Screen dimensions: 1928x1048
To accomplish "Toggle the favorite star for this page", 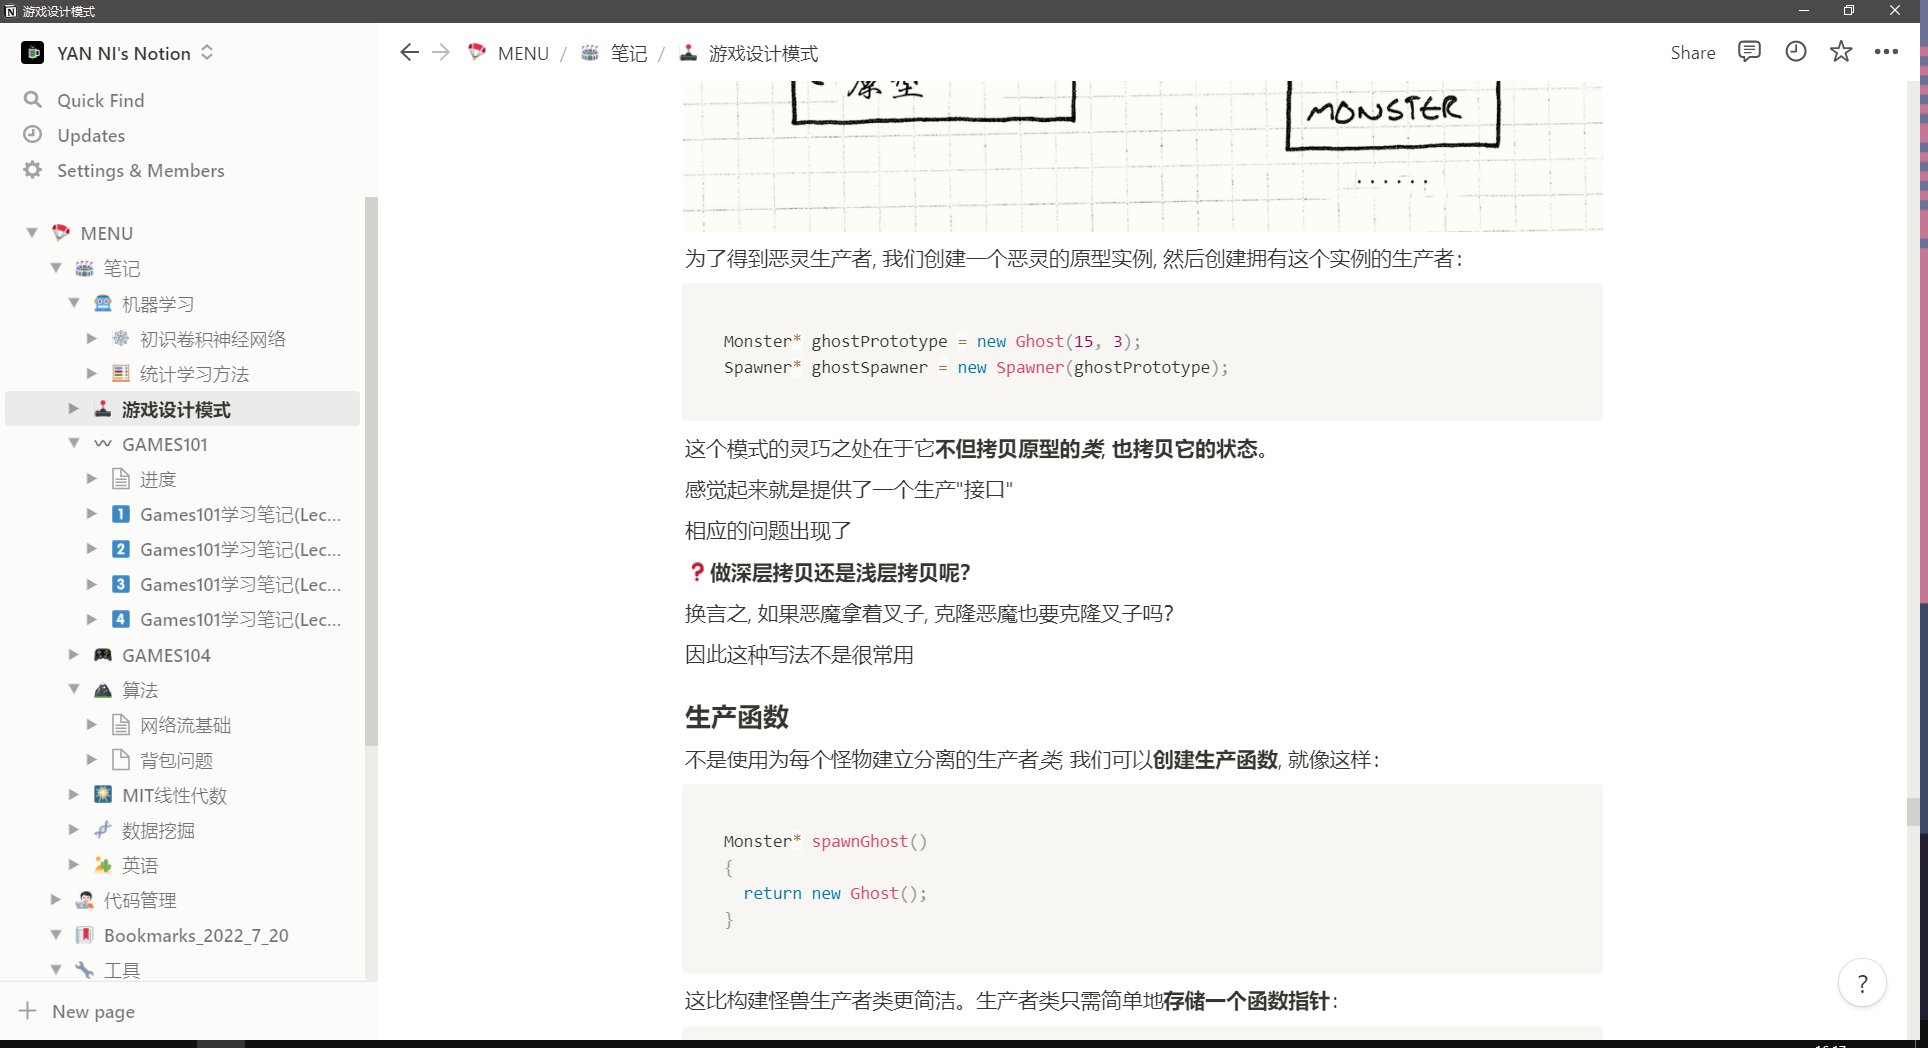I will coord(1840,51).
